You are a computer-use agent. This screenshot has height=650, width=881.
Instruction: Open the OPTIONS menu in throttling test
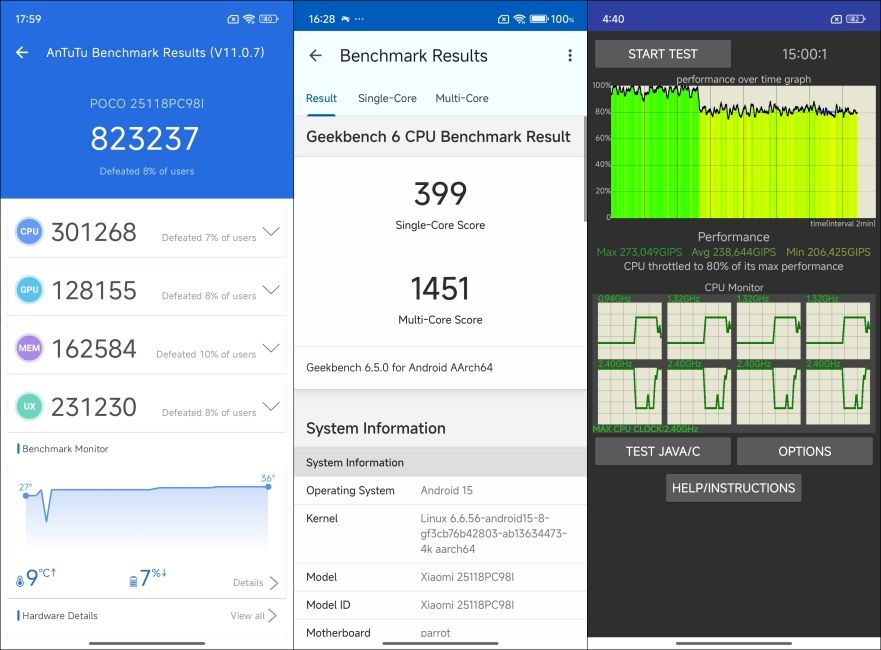pos(804,451)
